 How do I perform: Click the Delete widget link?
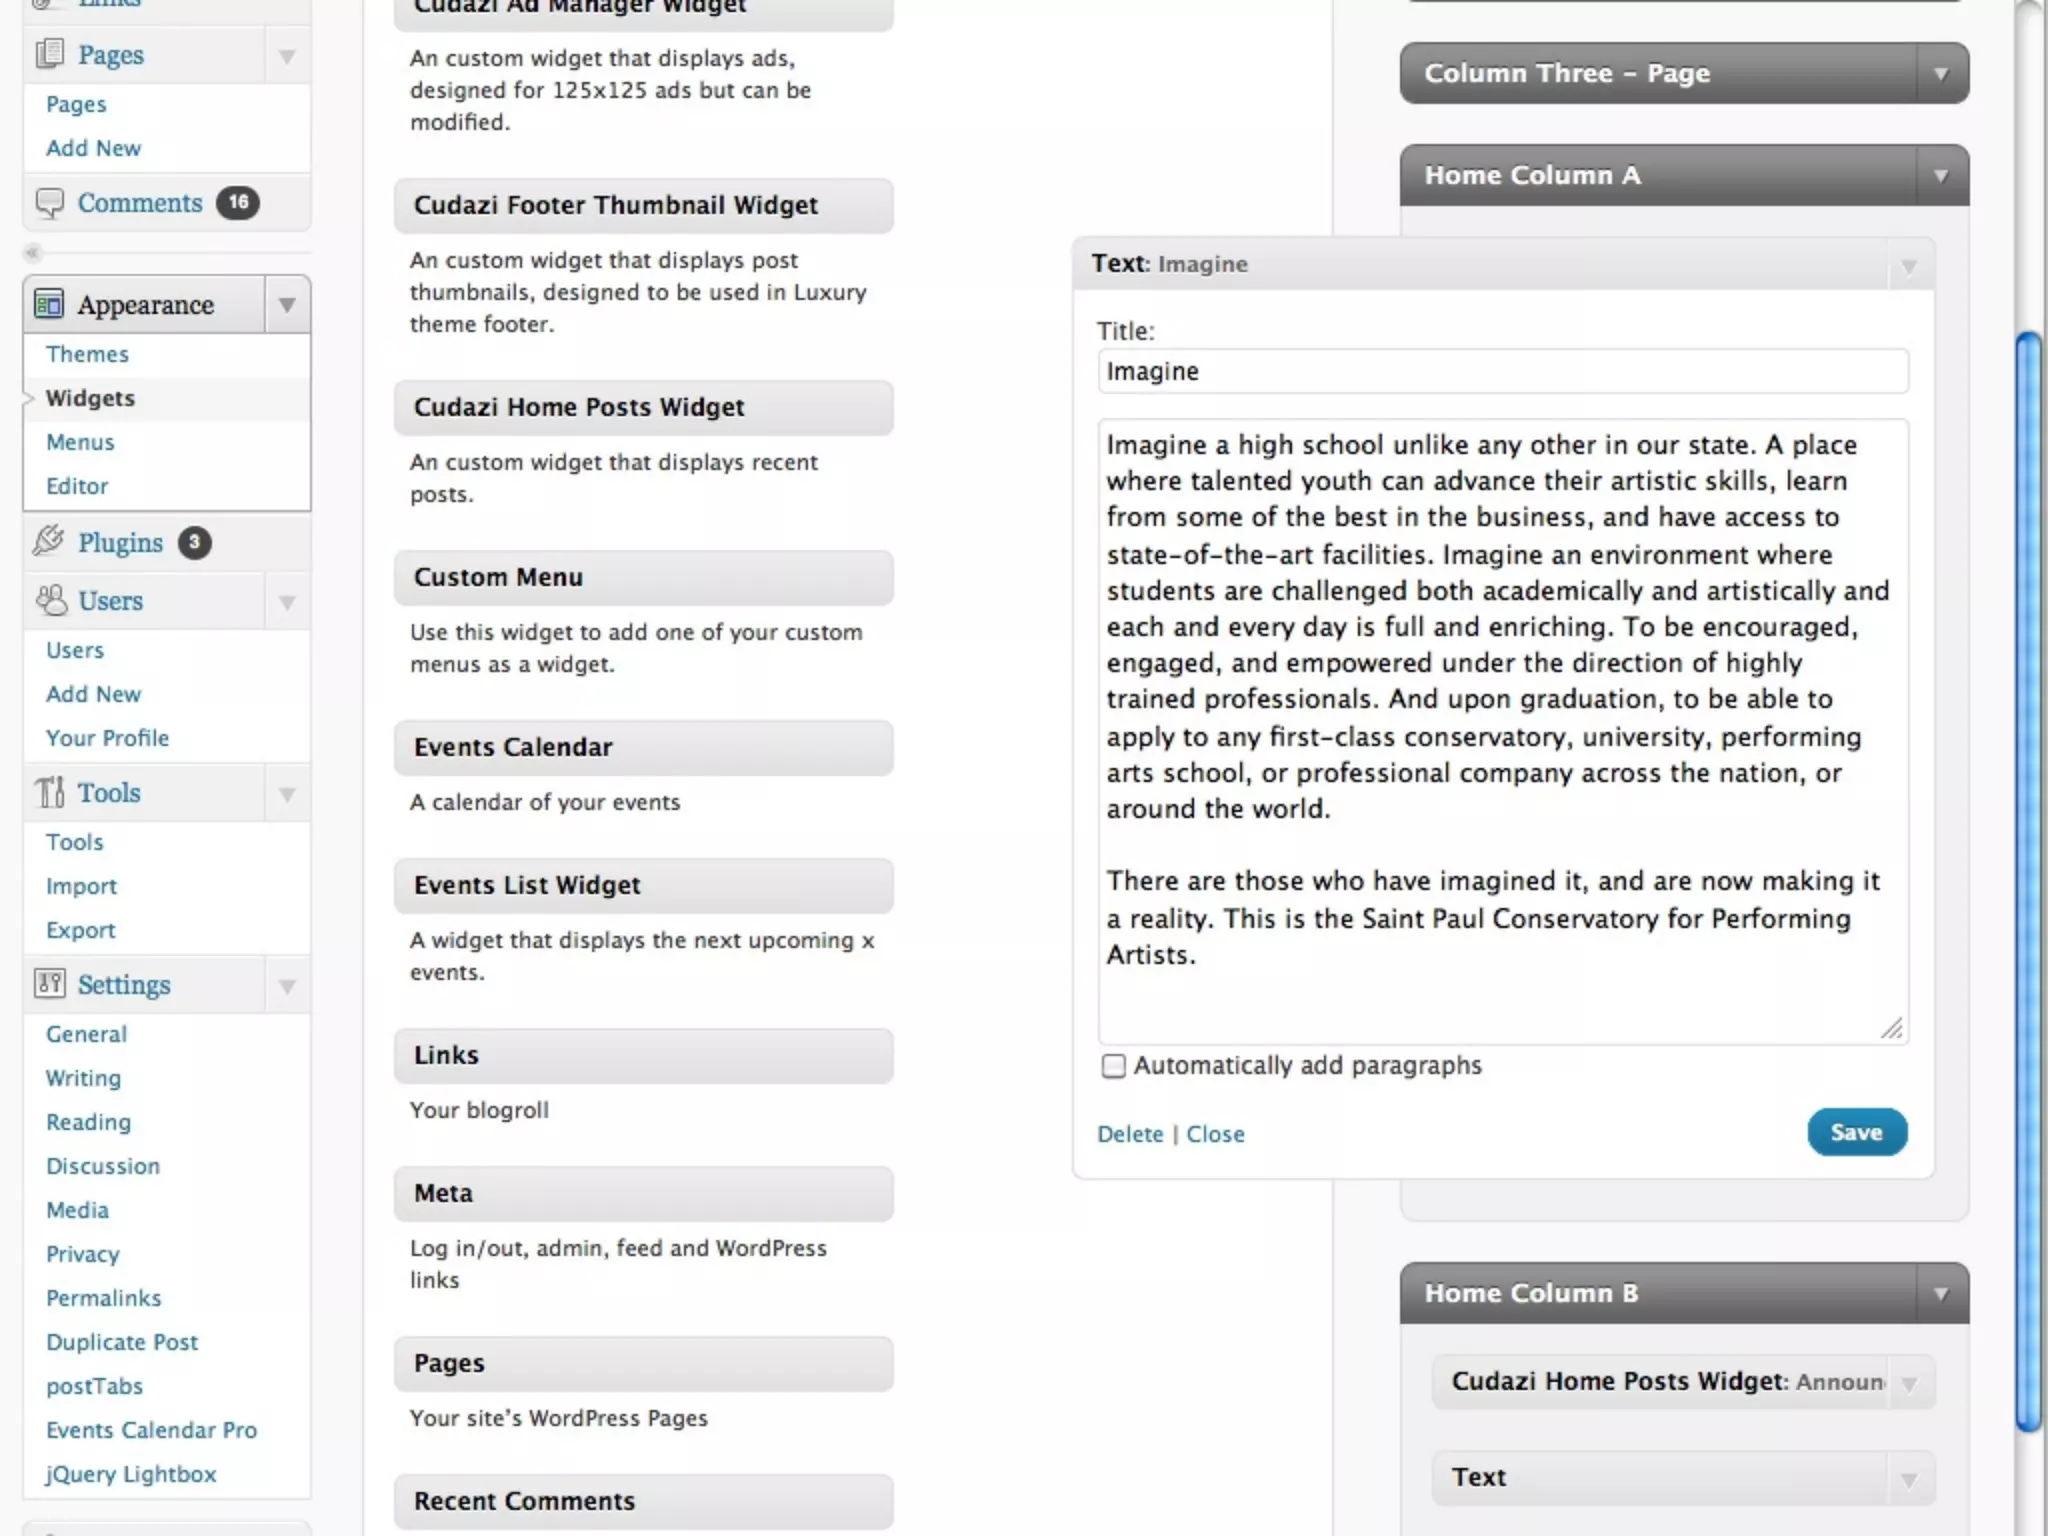coord(1130,1134)
